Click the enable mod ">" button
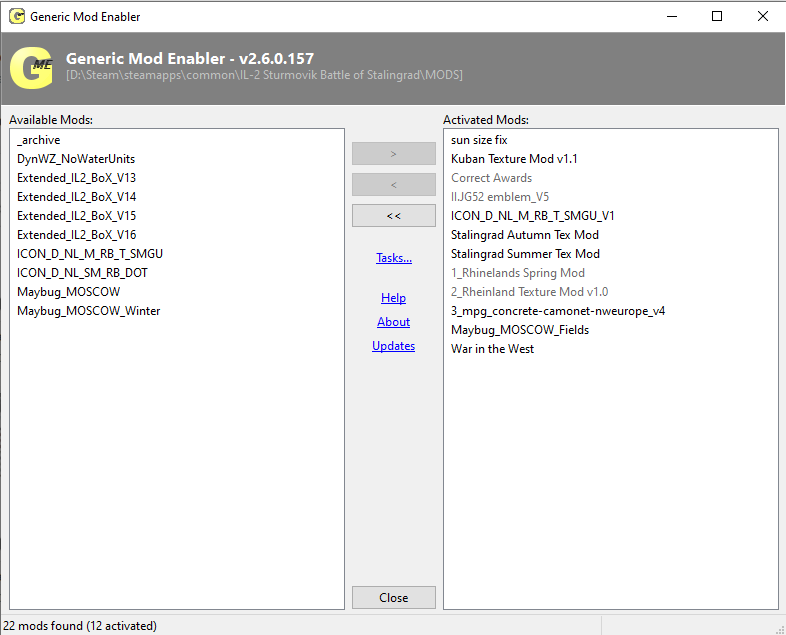Viewport: 786px width, 635px height. (x=394, y=153)
